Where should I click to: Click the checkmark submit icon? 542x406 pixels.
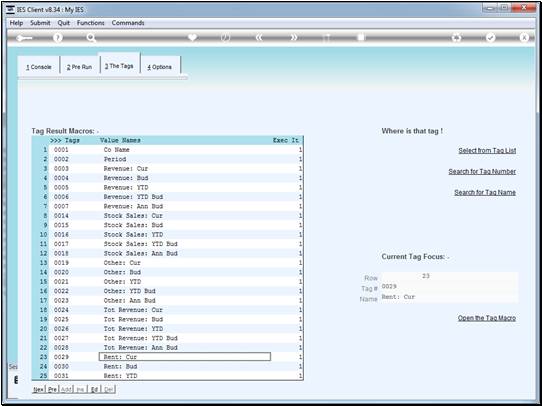(x=490, y=37)
